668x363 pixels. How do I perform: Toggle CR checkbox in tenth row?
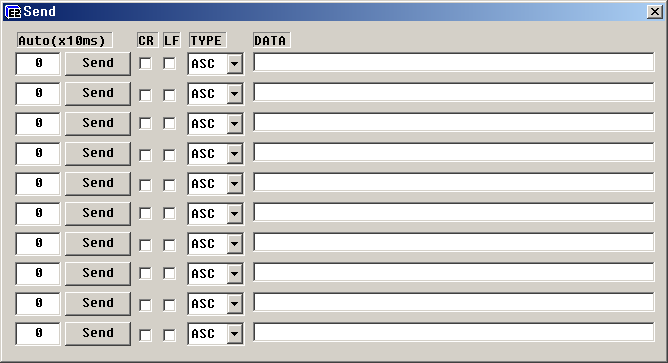tap(145, 335)
